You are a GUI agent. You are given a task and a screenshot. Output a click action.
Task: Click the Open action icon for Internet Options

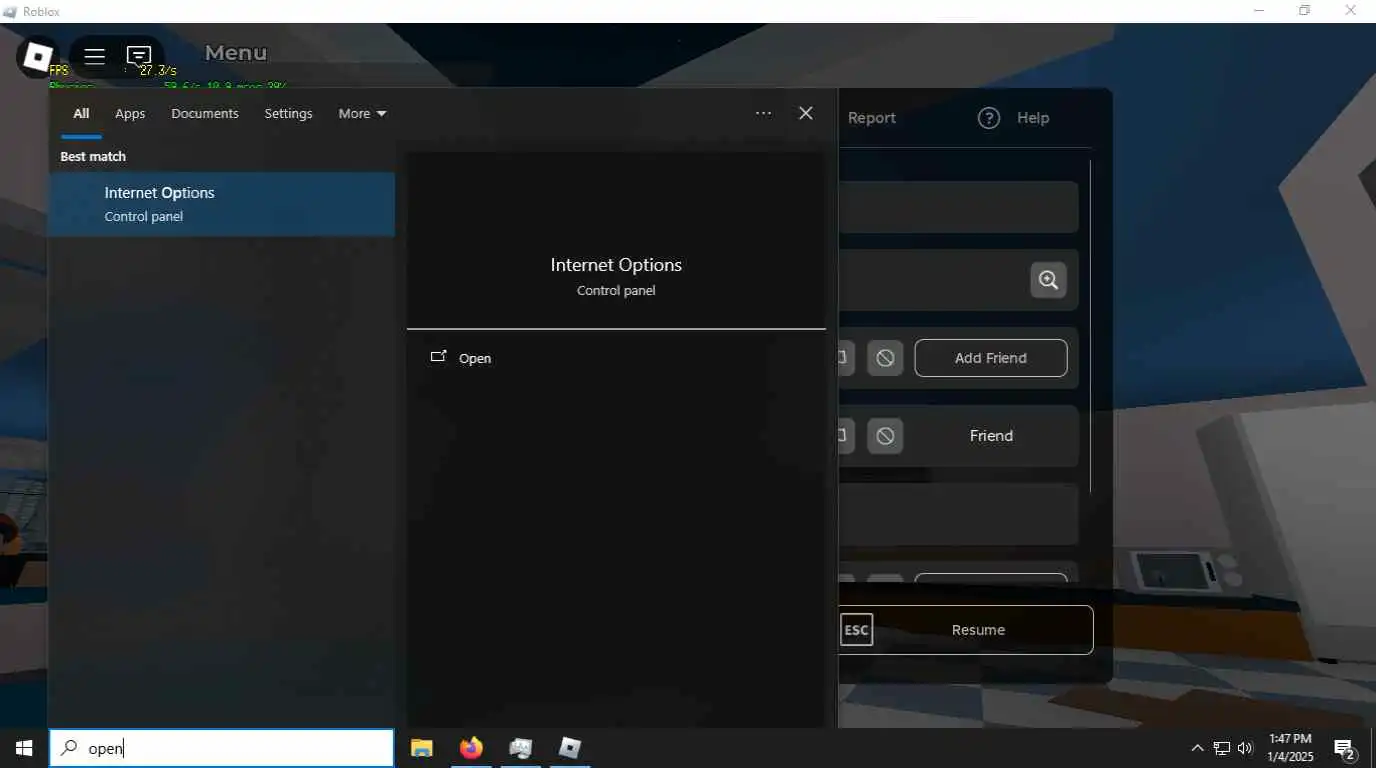(x=438, y=357)
